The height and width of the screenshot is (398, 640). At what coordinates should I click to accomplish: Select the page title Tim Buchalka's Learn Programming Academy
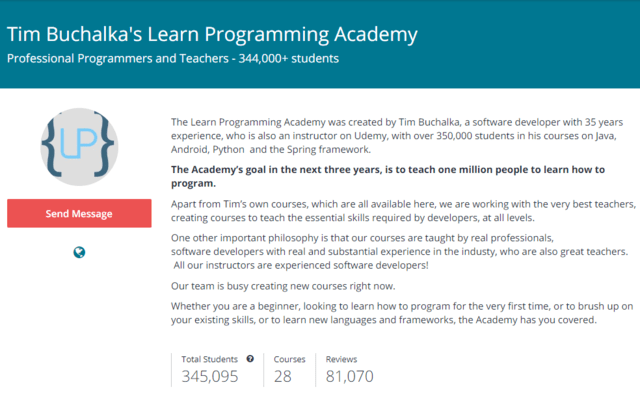point(212,34)
